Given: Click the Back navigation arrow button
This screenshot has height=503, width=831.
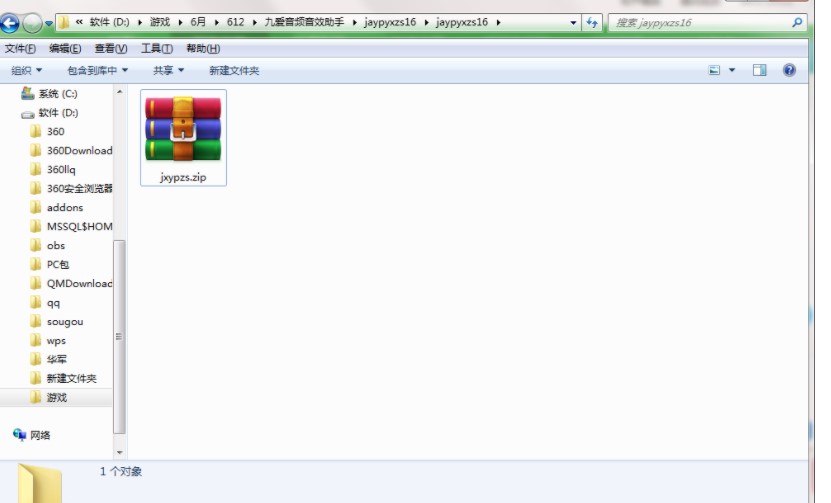Looking at the screenshot, I should 10,23.
